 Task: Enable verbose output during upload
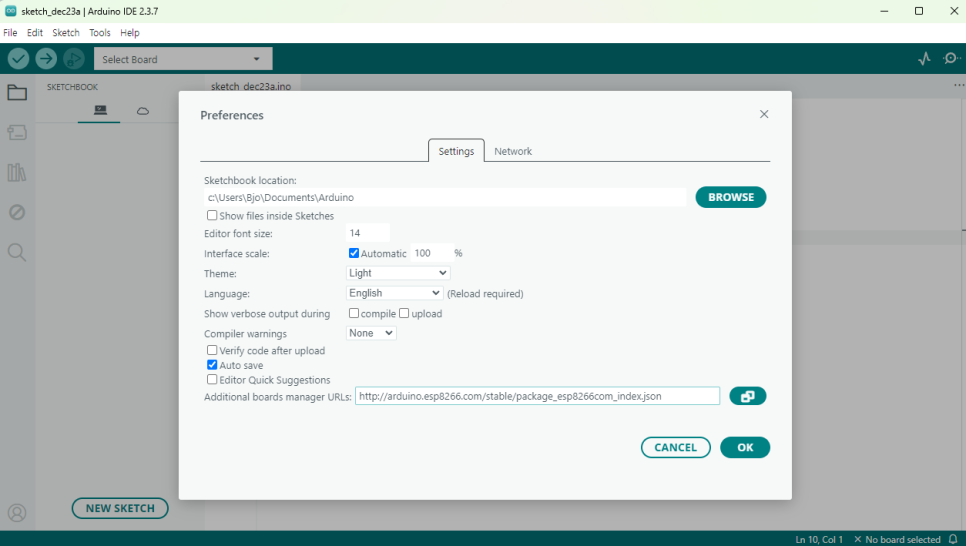pos(404,313)
